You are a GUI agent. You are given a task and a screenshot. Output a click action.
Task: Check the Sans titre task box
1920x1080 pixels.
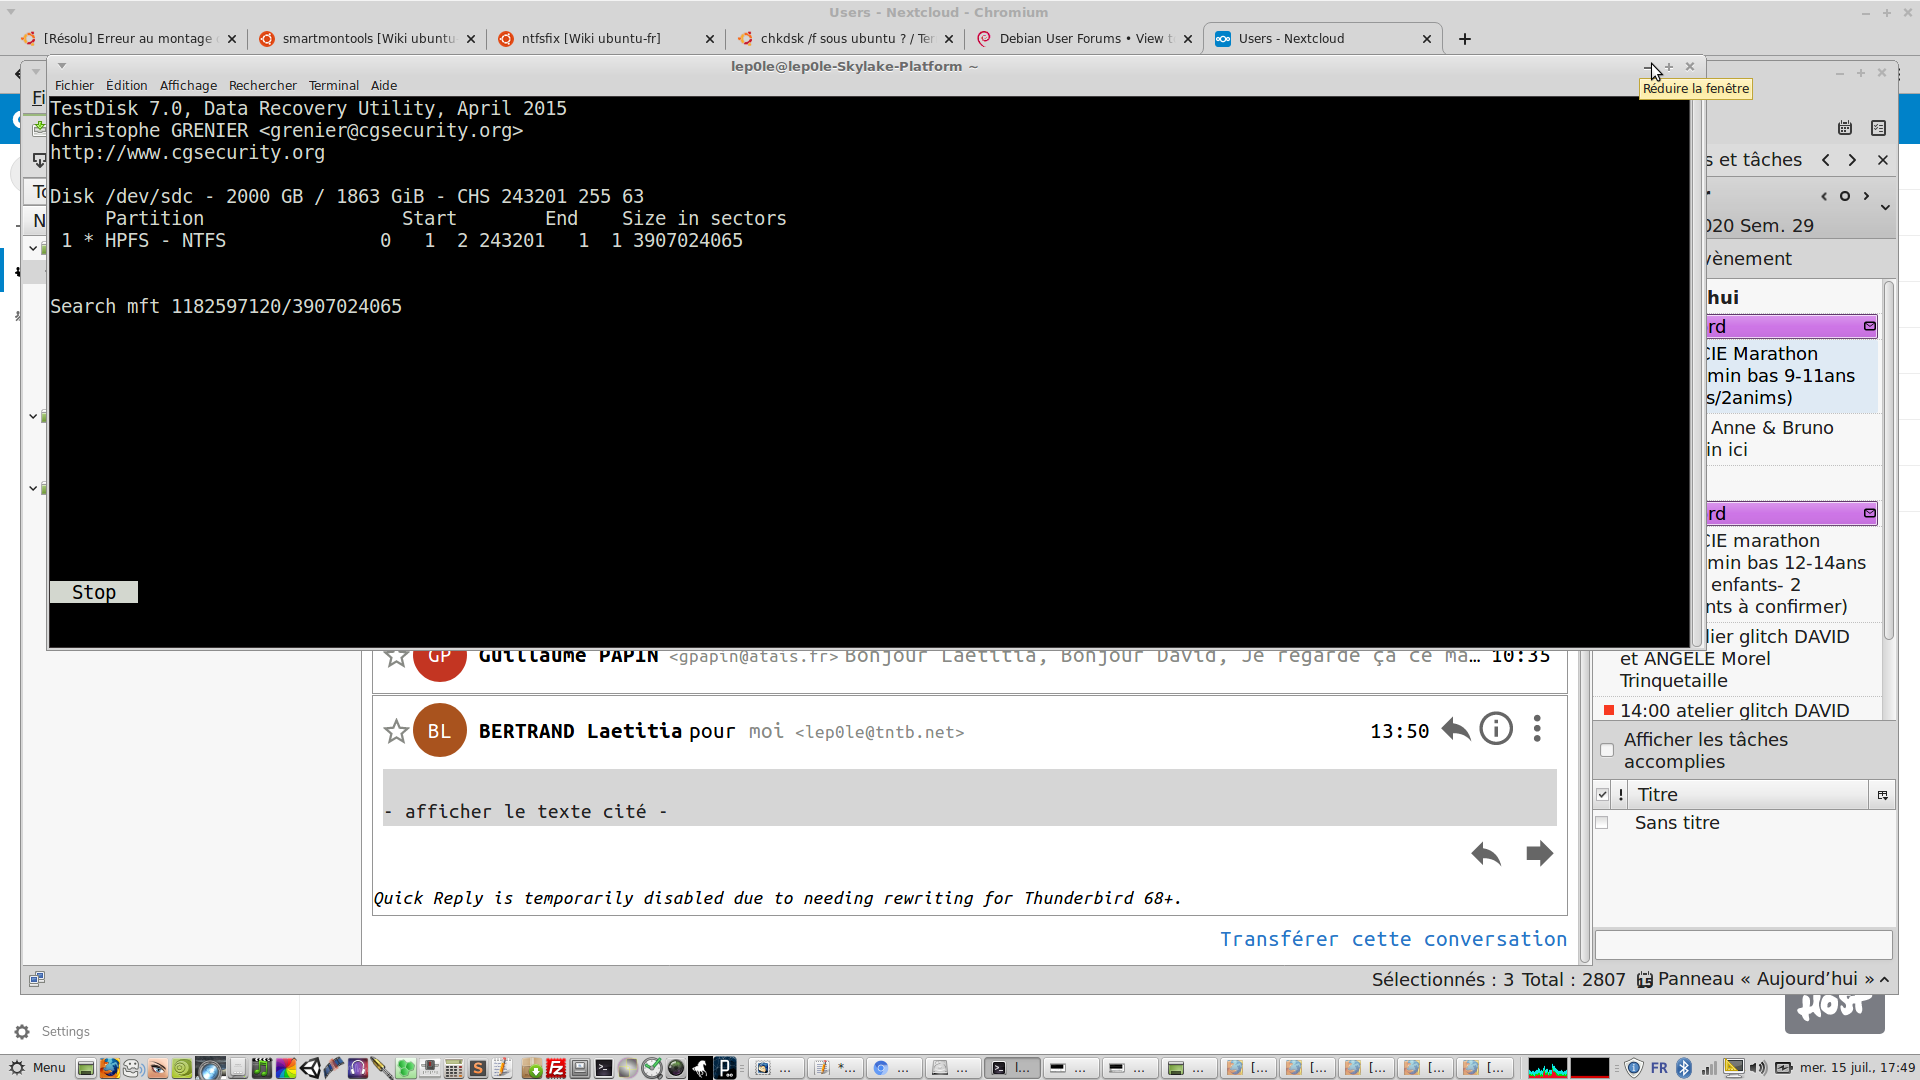point(1602,823)
